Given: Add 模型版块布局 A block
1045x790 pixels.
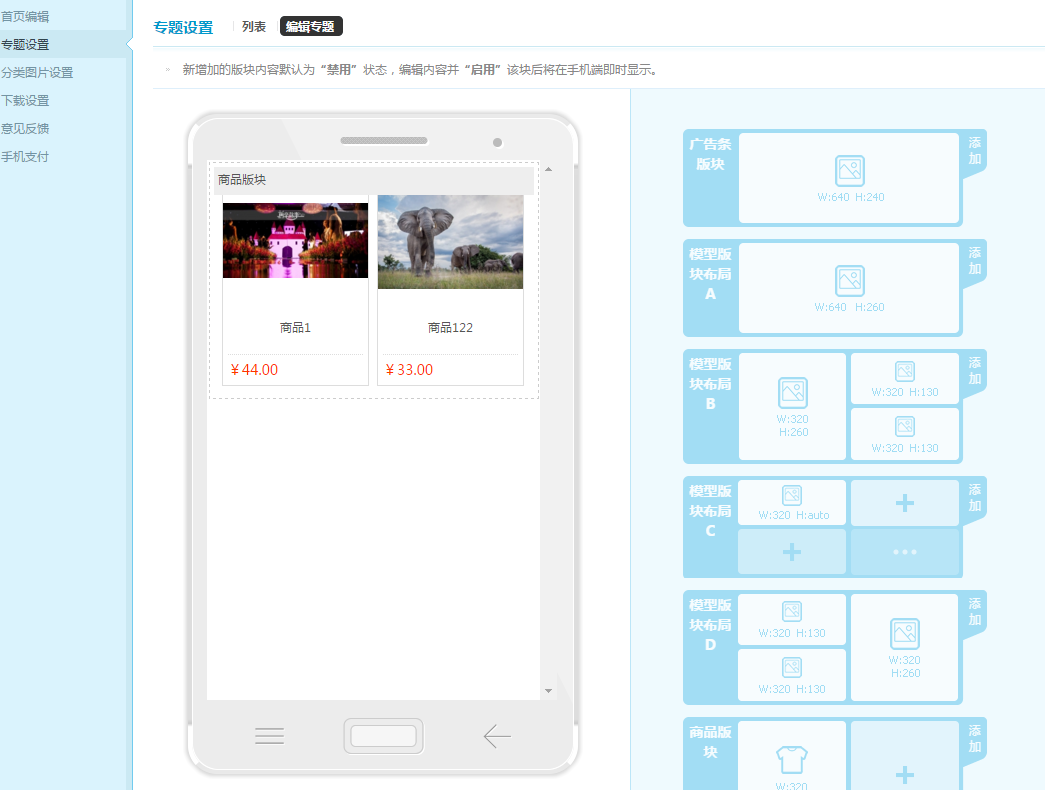Looking at the screenshot, I should pyautogui.click(x=974, y=261).
